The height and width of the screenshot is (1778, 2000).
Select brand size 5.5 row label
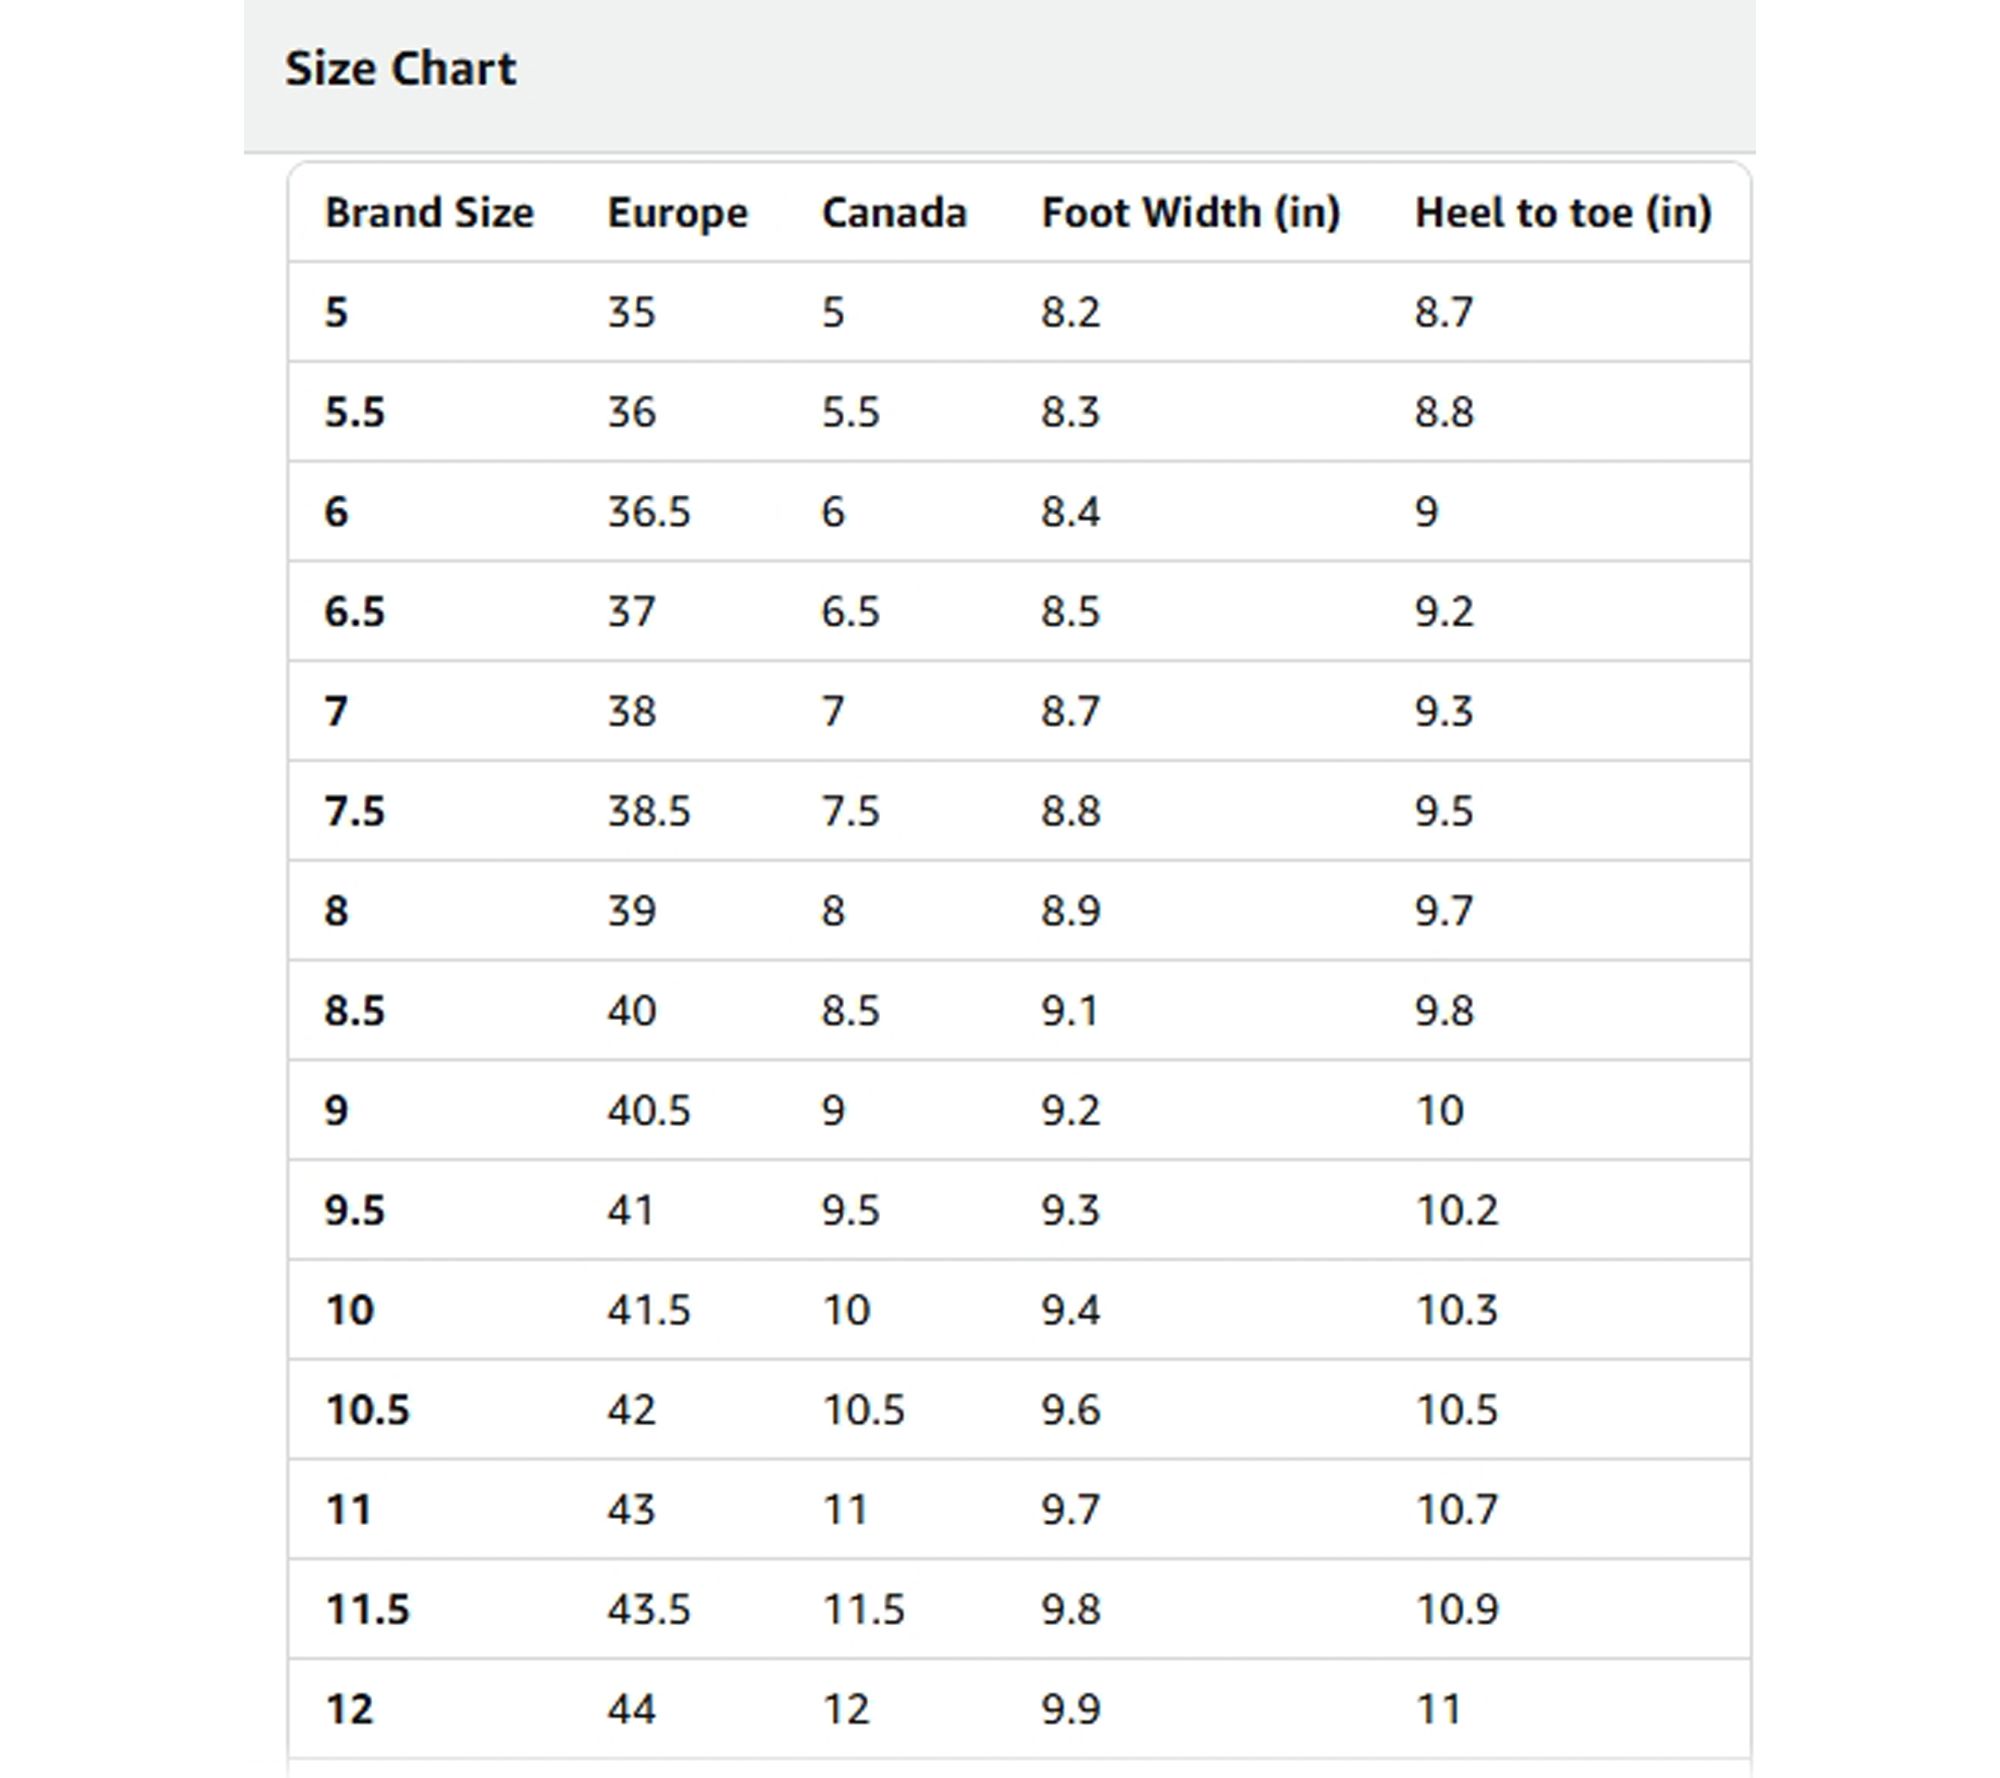(354, 412)
